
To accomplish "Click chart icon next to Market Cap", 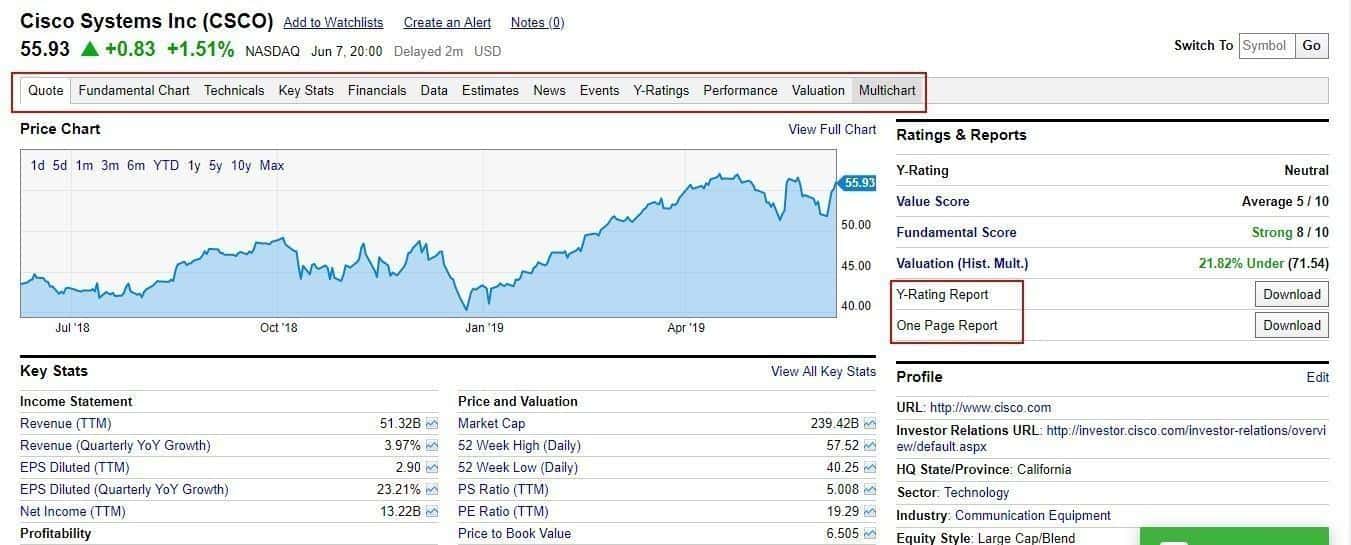I will click(870, 424).
